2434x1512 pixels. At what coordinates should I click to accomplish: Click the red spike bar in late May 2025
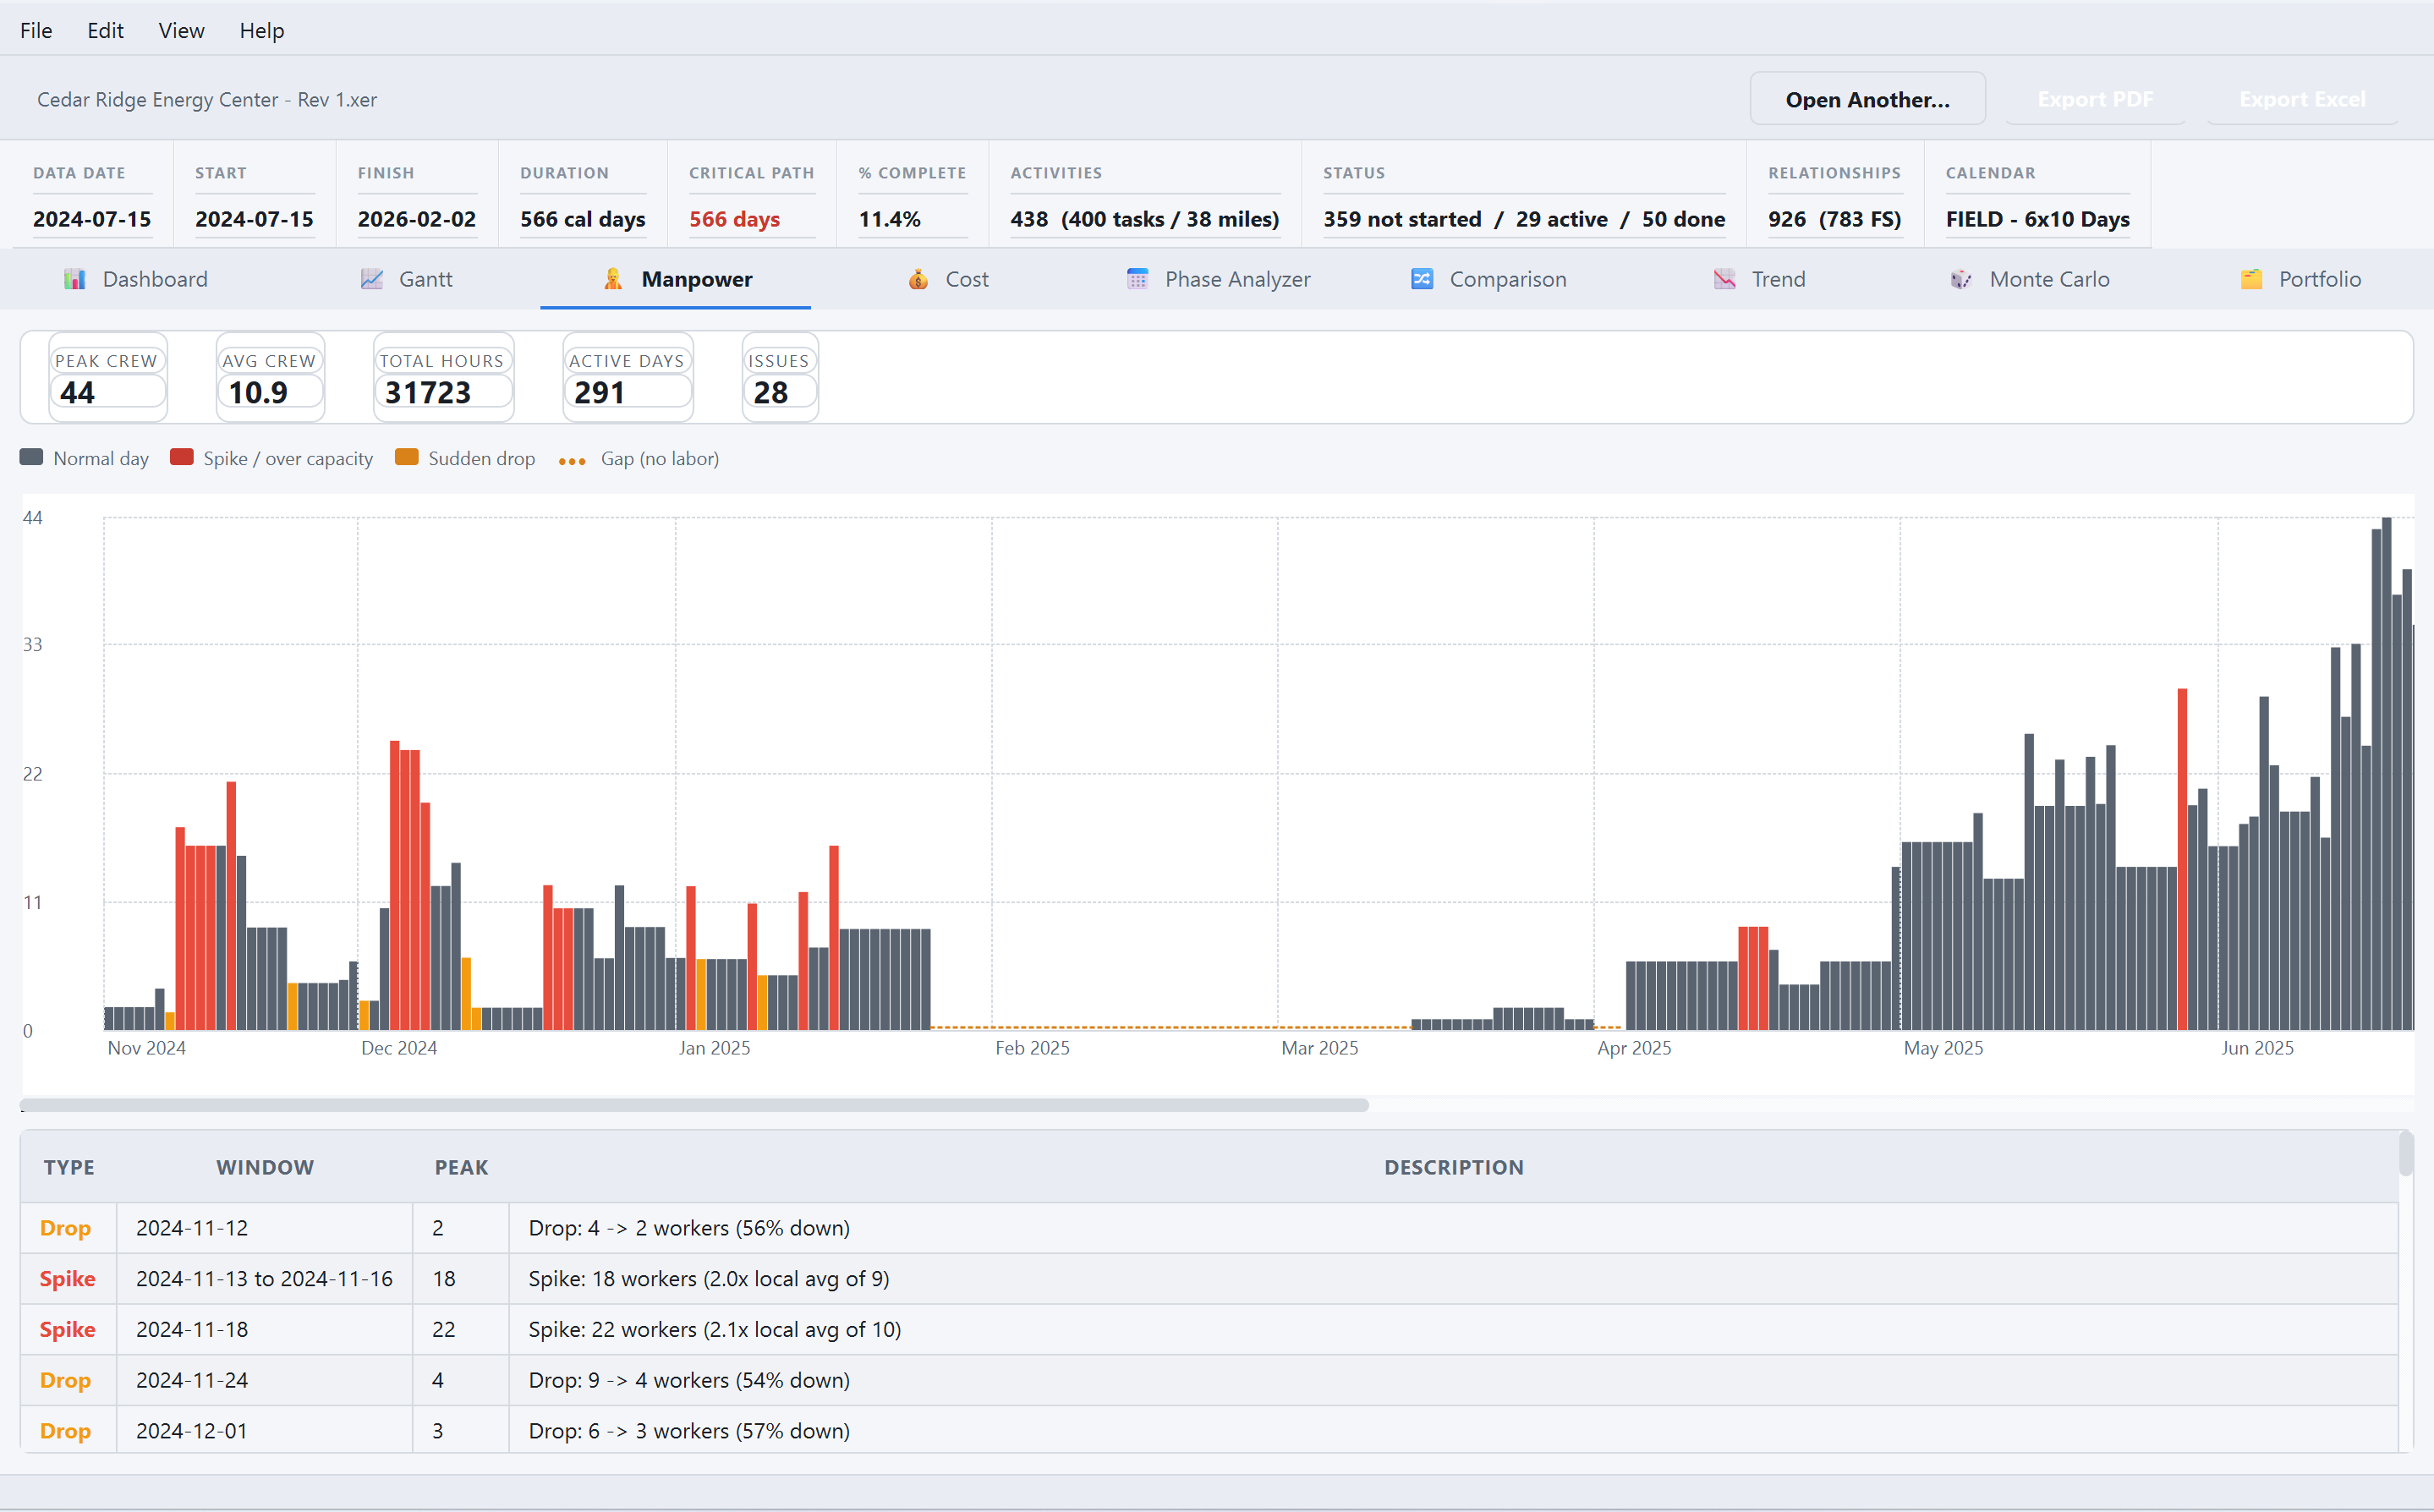click(2182, 859)
